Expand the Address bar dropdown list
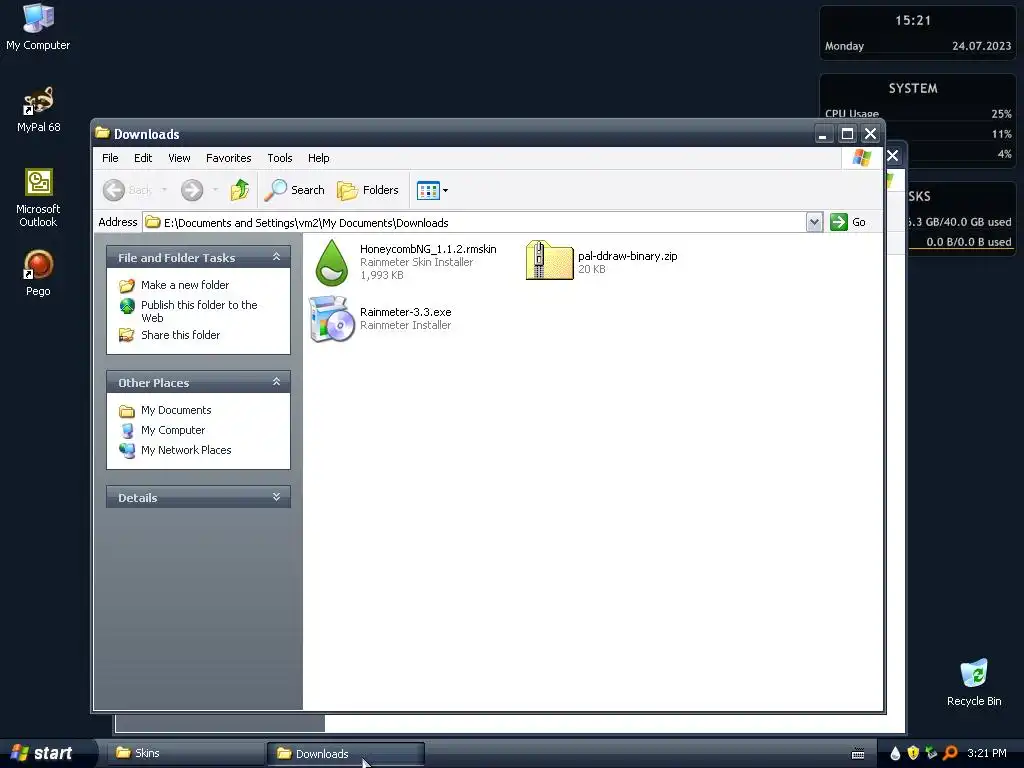The image size is (1024, 768). click(x=814, y=222)
